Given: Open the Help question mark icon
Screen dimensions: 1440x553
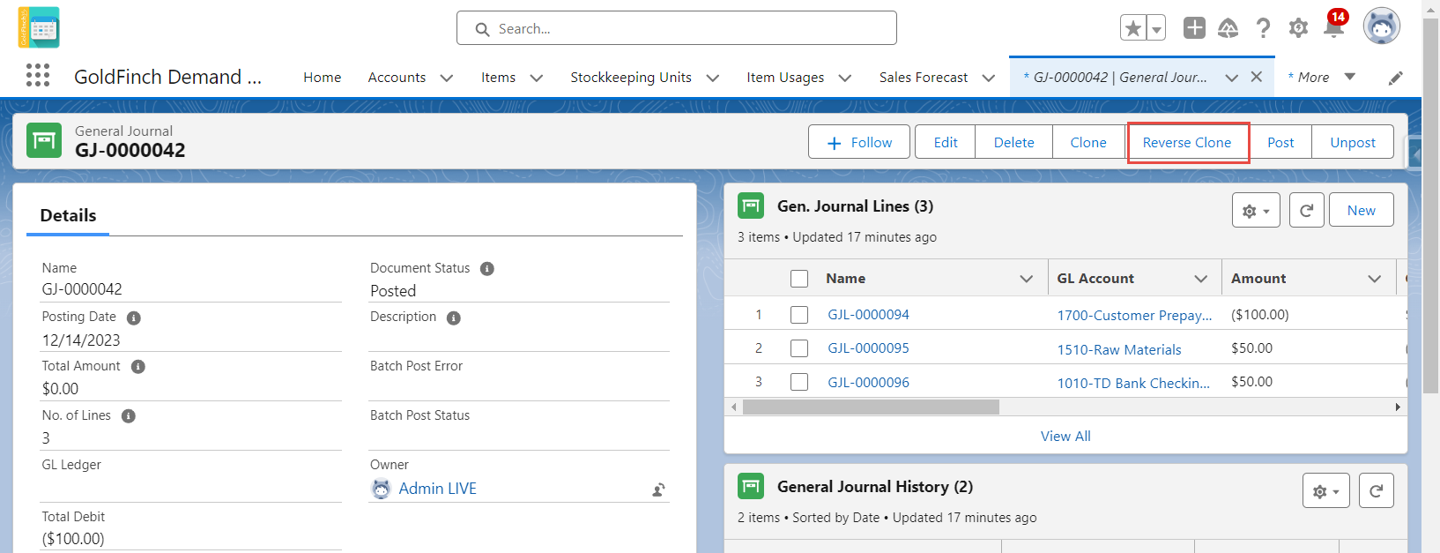Looking at the screenshot, I should coord(1264,28).
